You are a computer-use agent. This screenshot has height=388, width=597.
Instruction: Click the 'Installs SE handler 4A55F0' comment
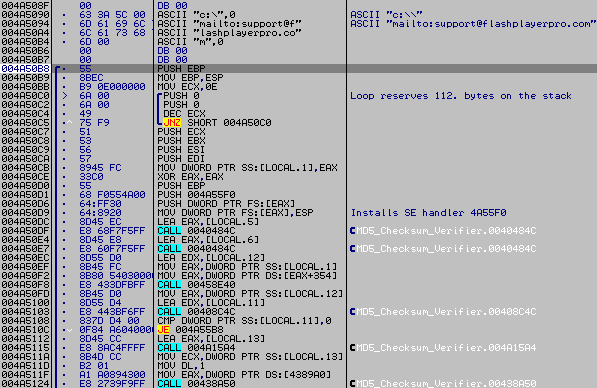pyautogui.click(x=428, y=213)
